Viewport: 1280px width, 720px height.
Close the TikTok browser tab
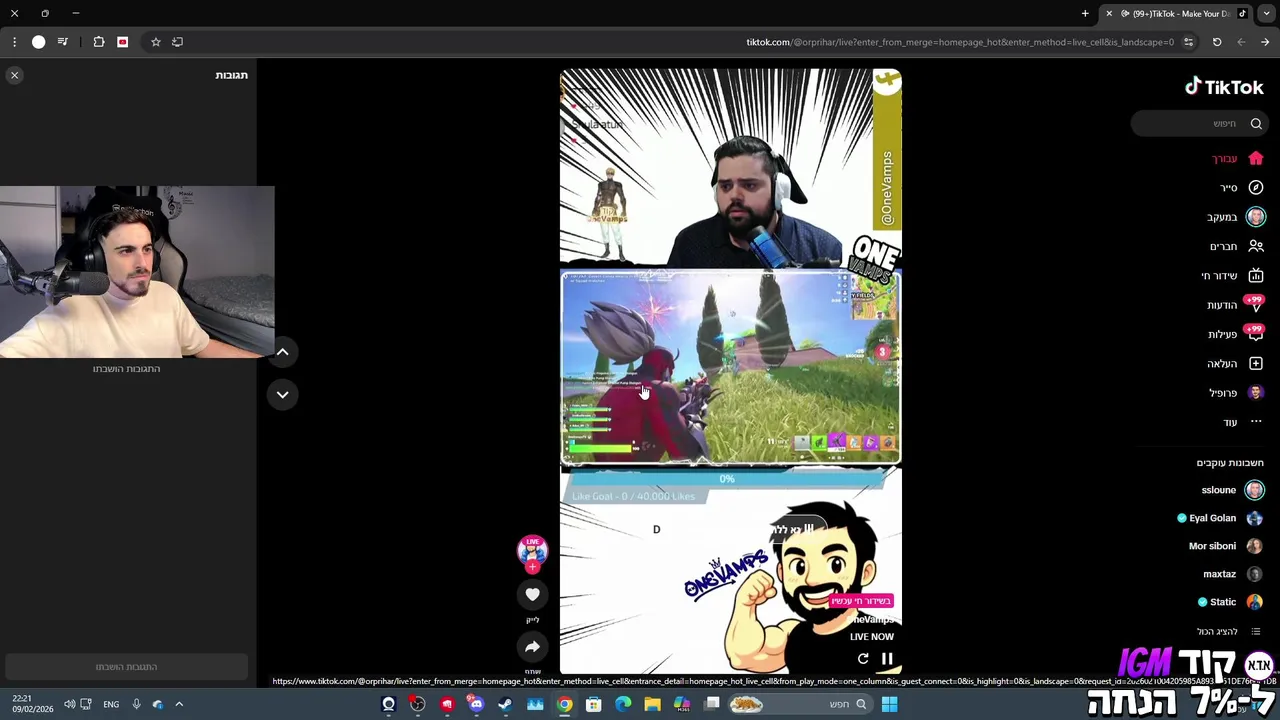[1109, 13]
